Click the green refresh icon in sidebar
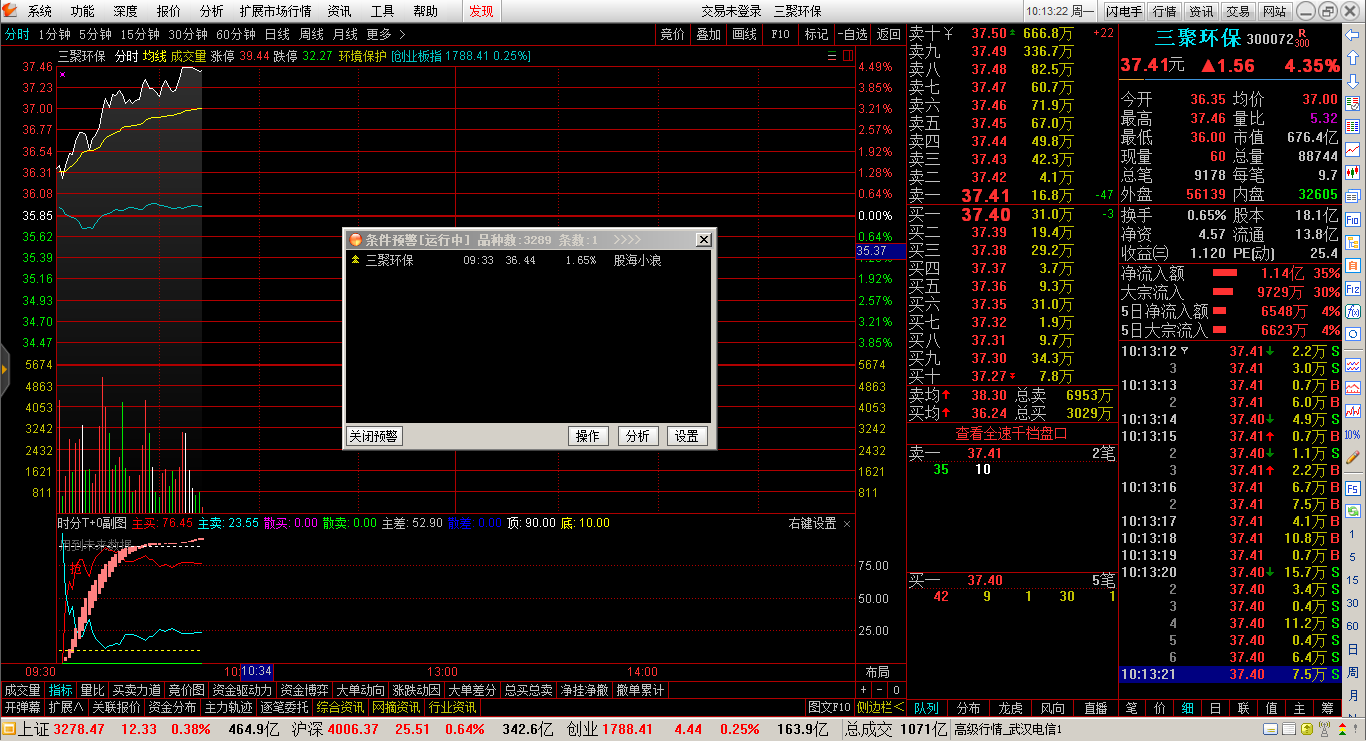Screen dimensions: 1366x741 [x=1352, y=511]
